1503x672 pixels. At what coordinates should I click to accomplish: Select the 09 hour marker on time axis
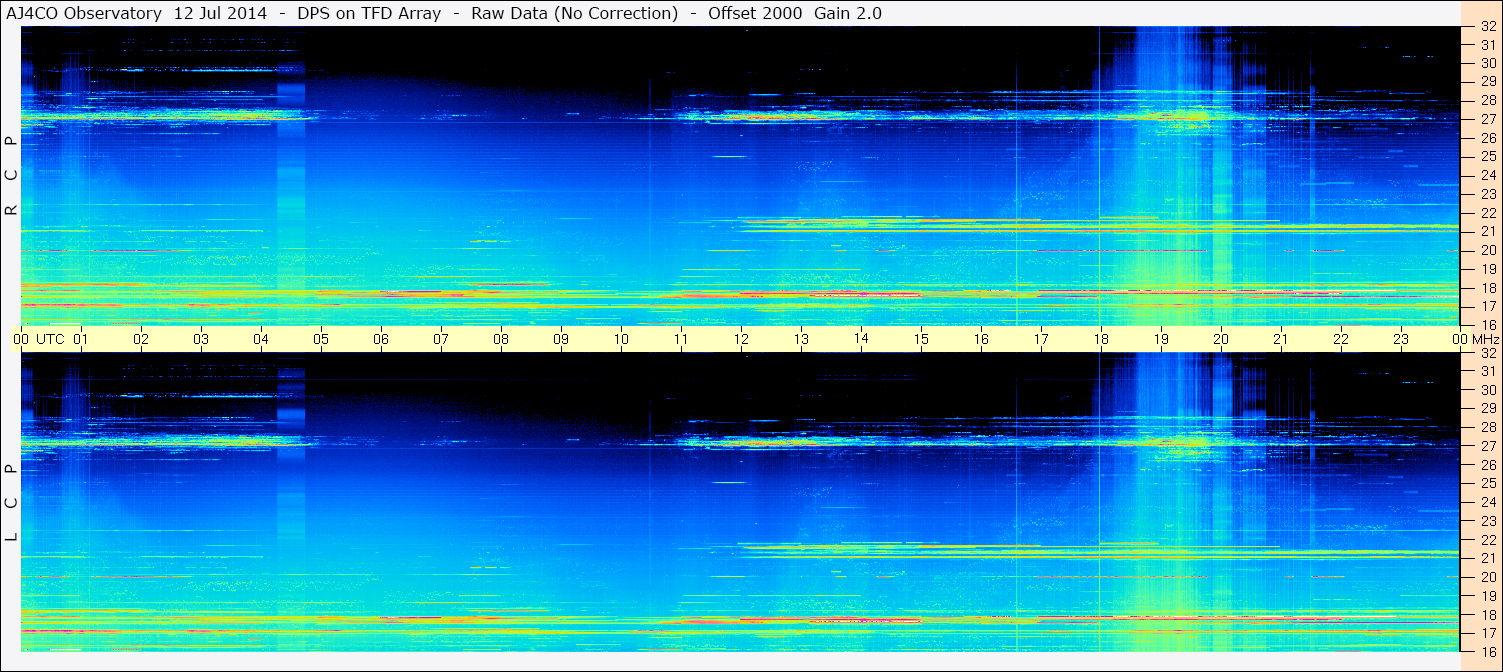(x=561, y=339)
